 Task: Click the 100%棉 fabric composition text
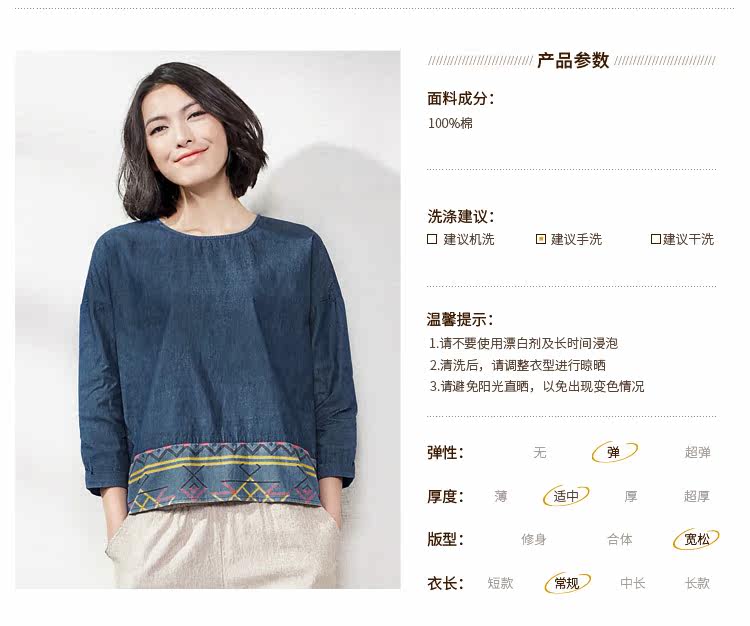pyautogui.click(x=450, y=123)
